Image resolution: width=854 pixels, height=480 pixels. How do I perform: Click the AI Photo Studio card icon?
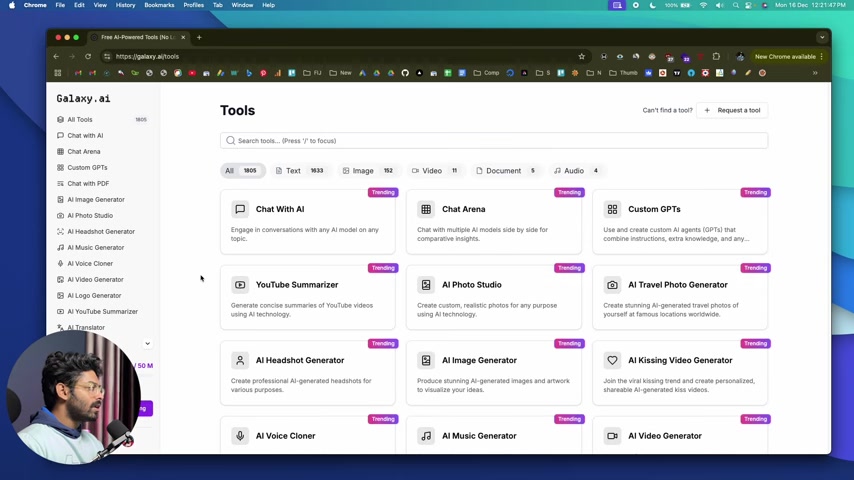click(426, 285)
